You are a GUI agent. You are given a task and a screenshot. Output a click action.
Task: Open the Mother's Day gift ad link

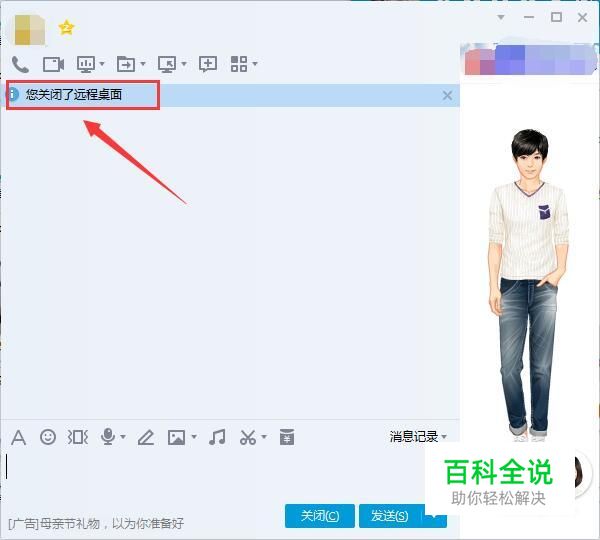click(96, 523)
